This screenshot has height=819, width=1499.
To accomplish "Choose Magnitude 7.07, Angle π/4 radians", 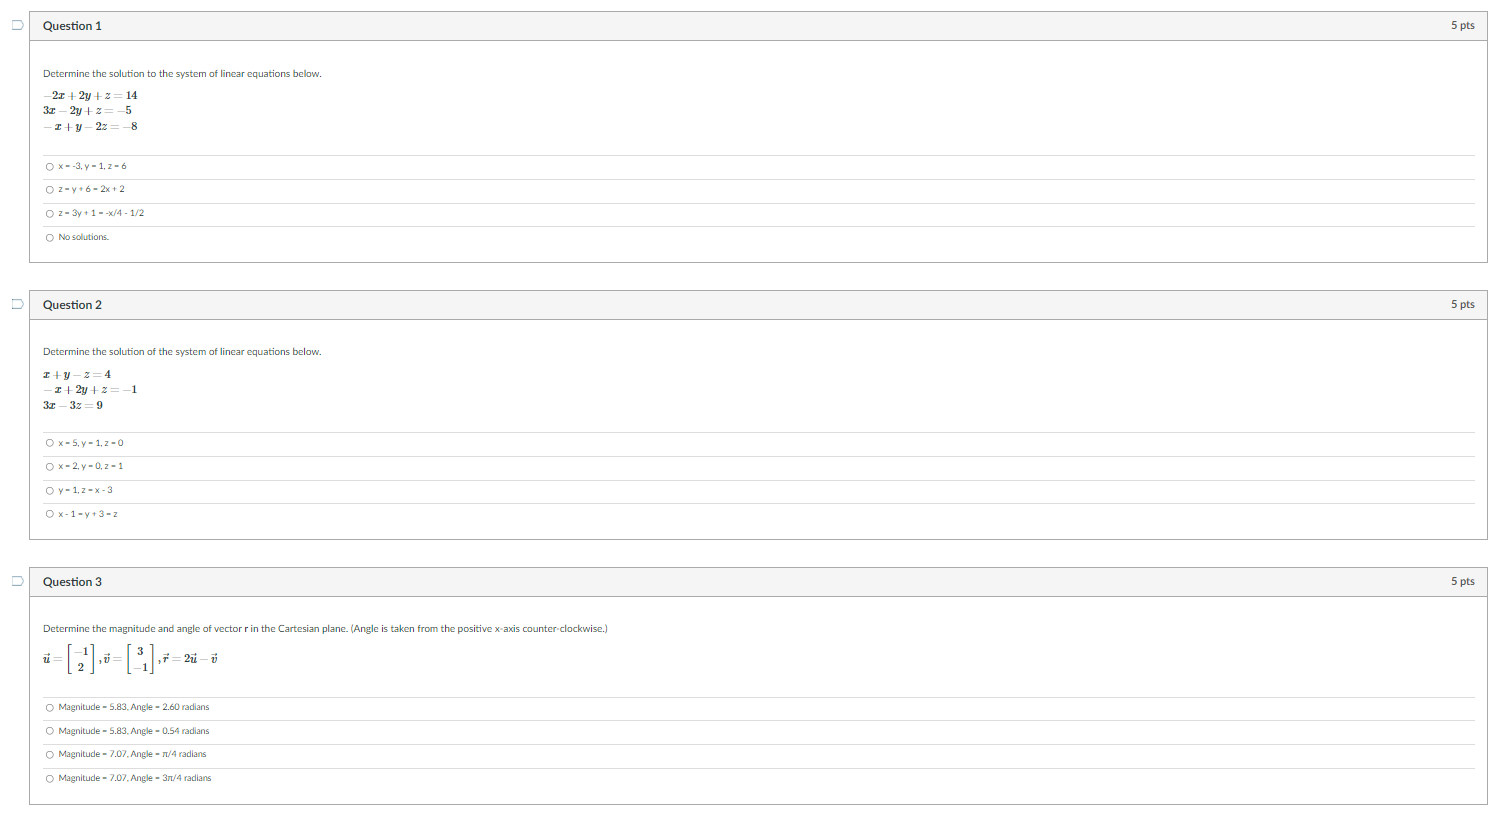I will (x=50, y=754).
